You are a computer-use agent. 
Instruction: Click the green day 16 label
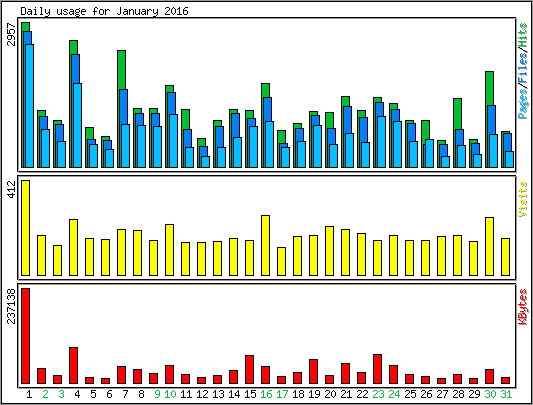click(266, 394)
